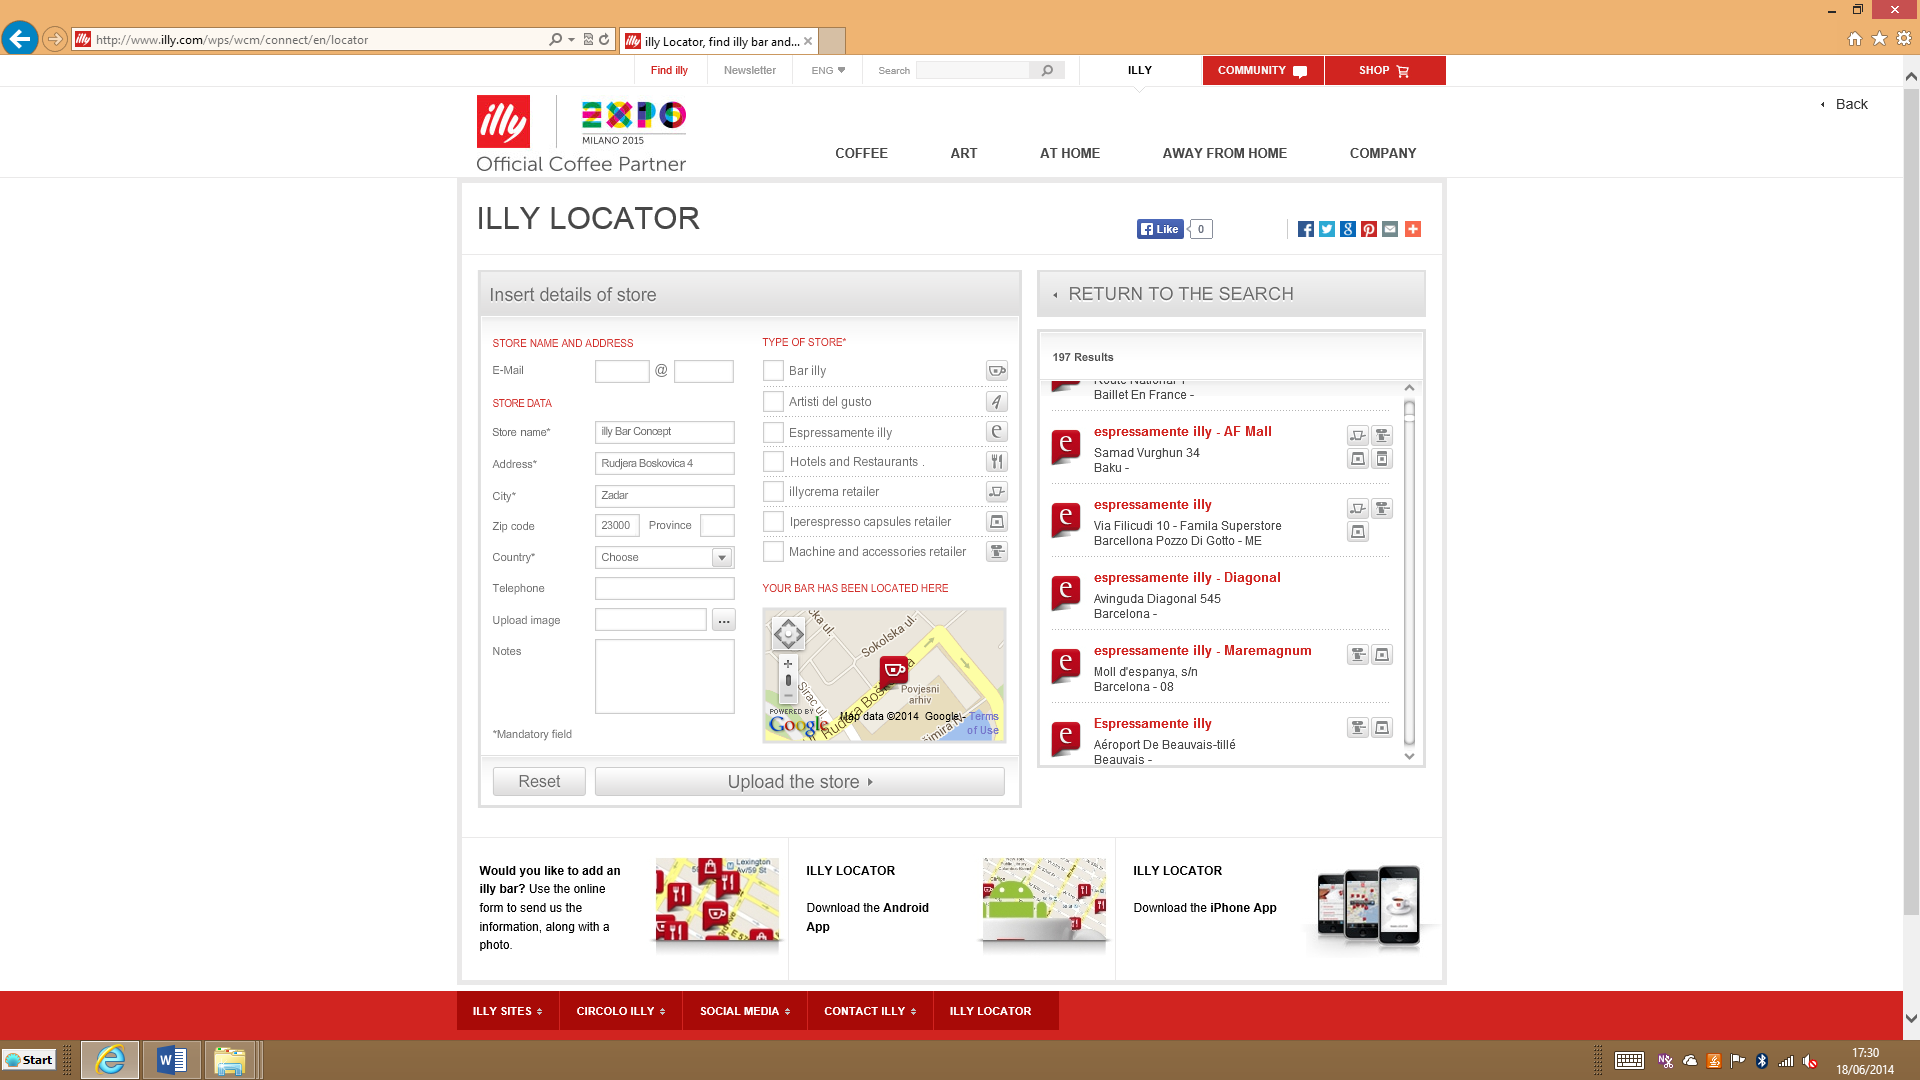The image size is (1920, 1080).
Task: Tick the Hotels and Restaurants checkbox
Action: point(773,462)
